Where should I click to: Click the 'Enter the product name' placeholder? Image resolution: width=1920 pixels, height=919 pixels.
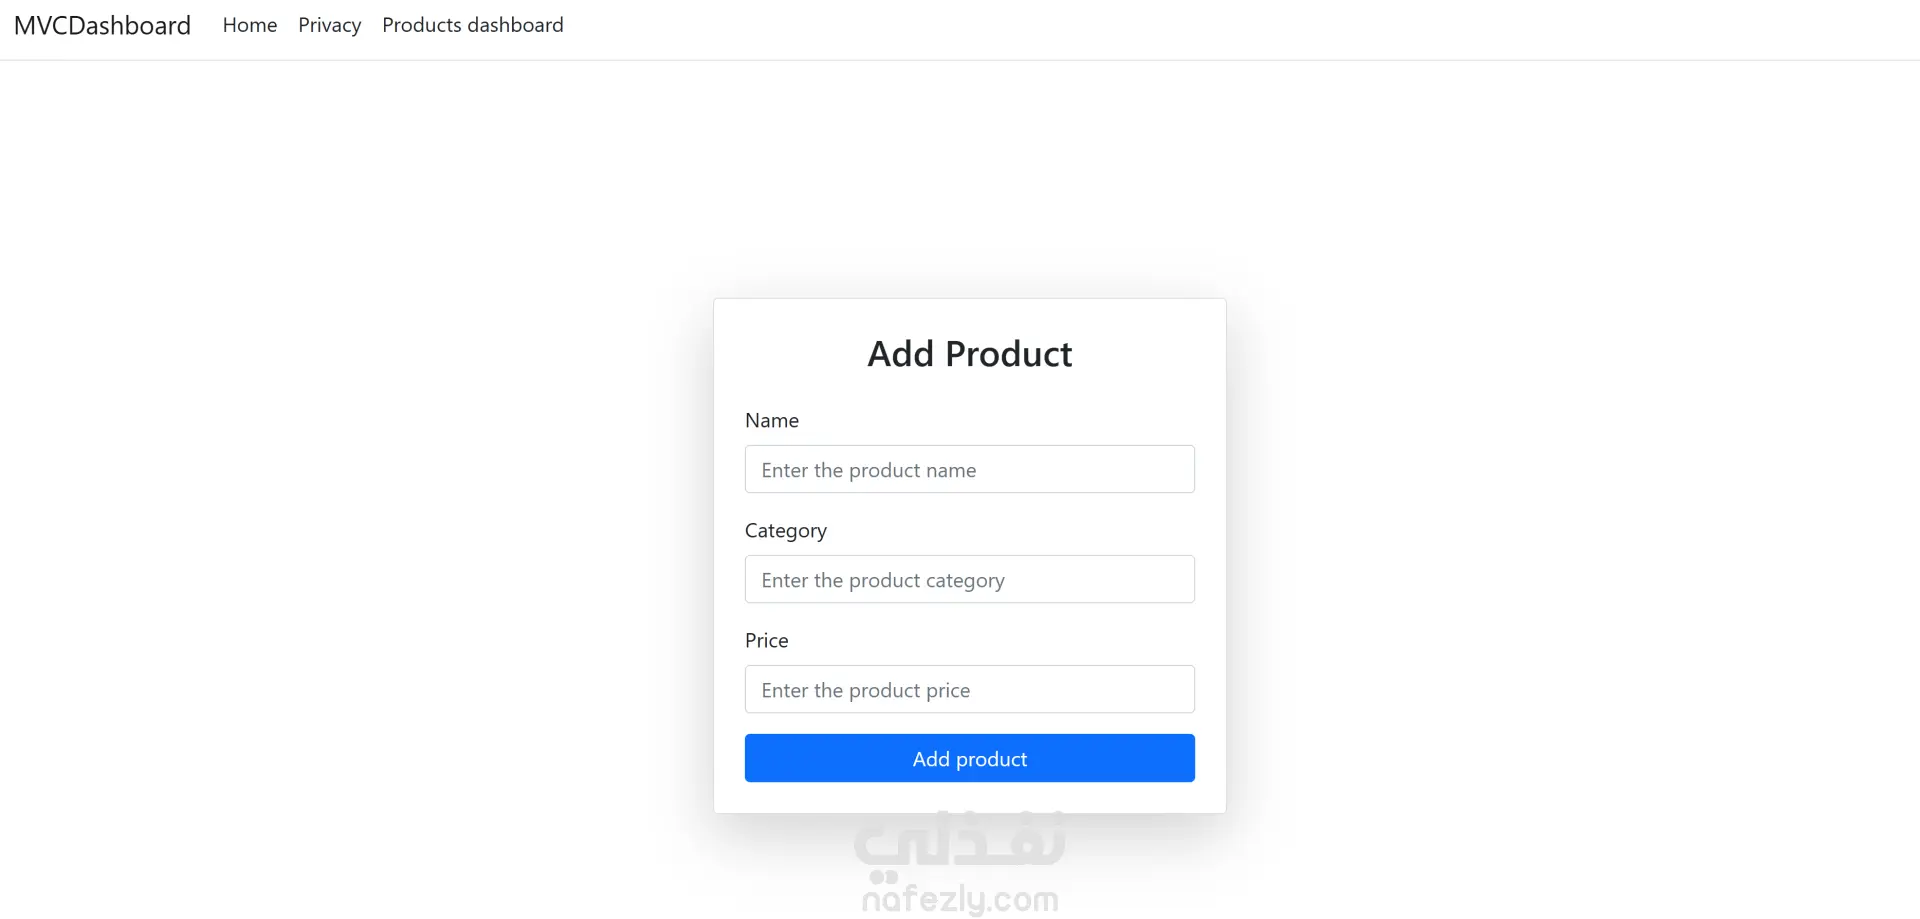(x=868, y=470)
